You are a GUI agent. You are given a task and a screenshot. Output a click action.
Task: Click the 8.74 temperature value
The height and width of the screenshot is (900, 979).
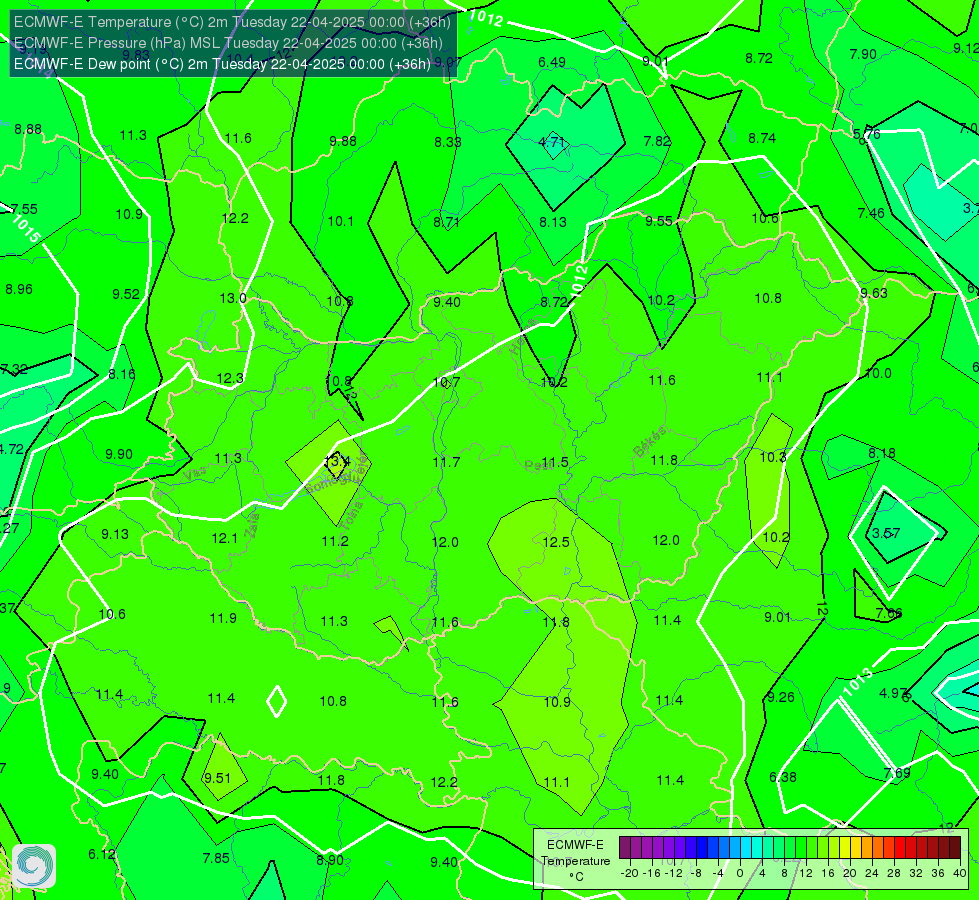click(762, 138)
